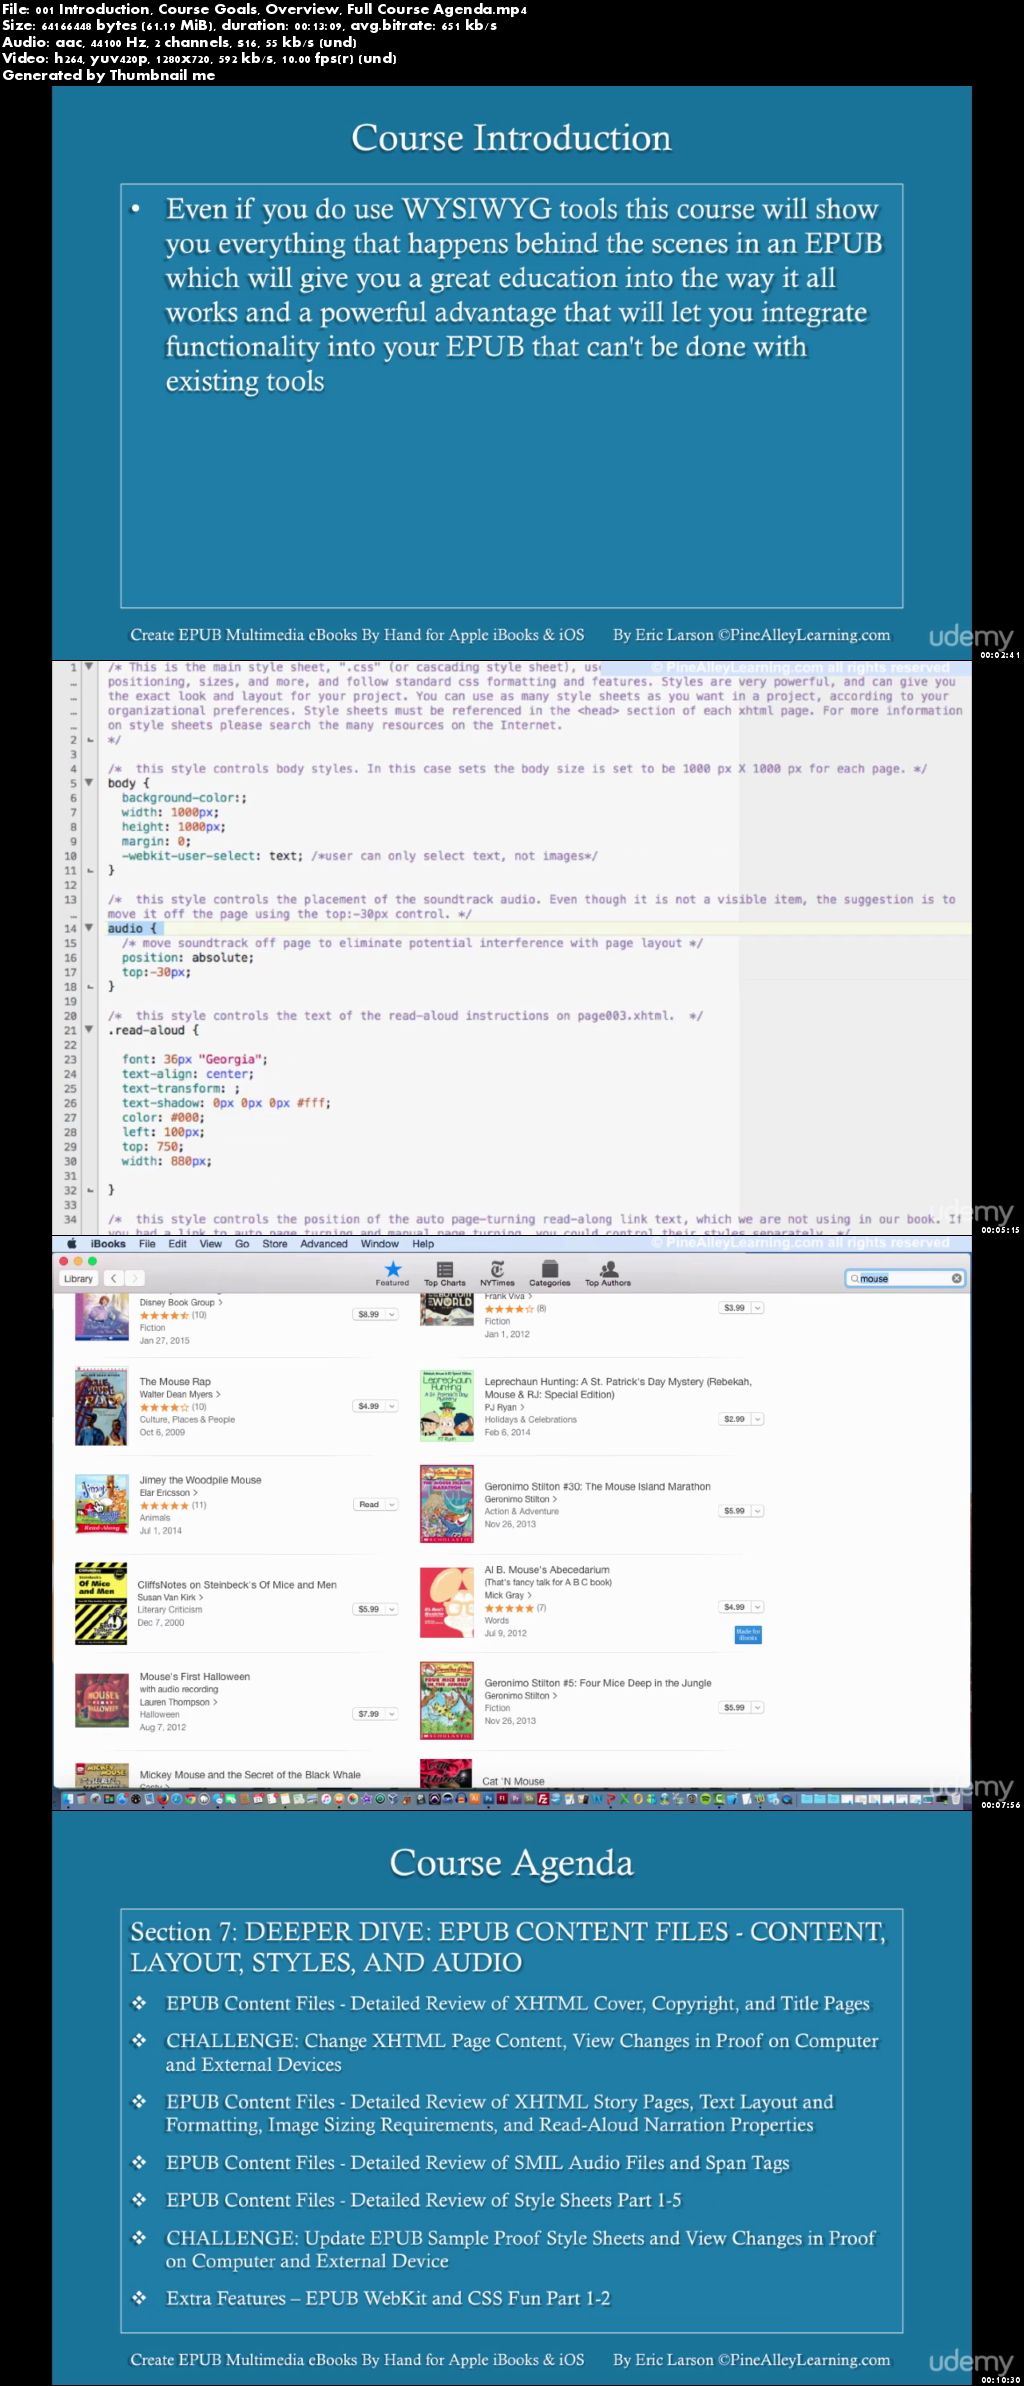Image resolution: width=1024 pixels, height=2386 pixels.
Task: Click the Library button
Action: pos(78,1278)
